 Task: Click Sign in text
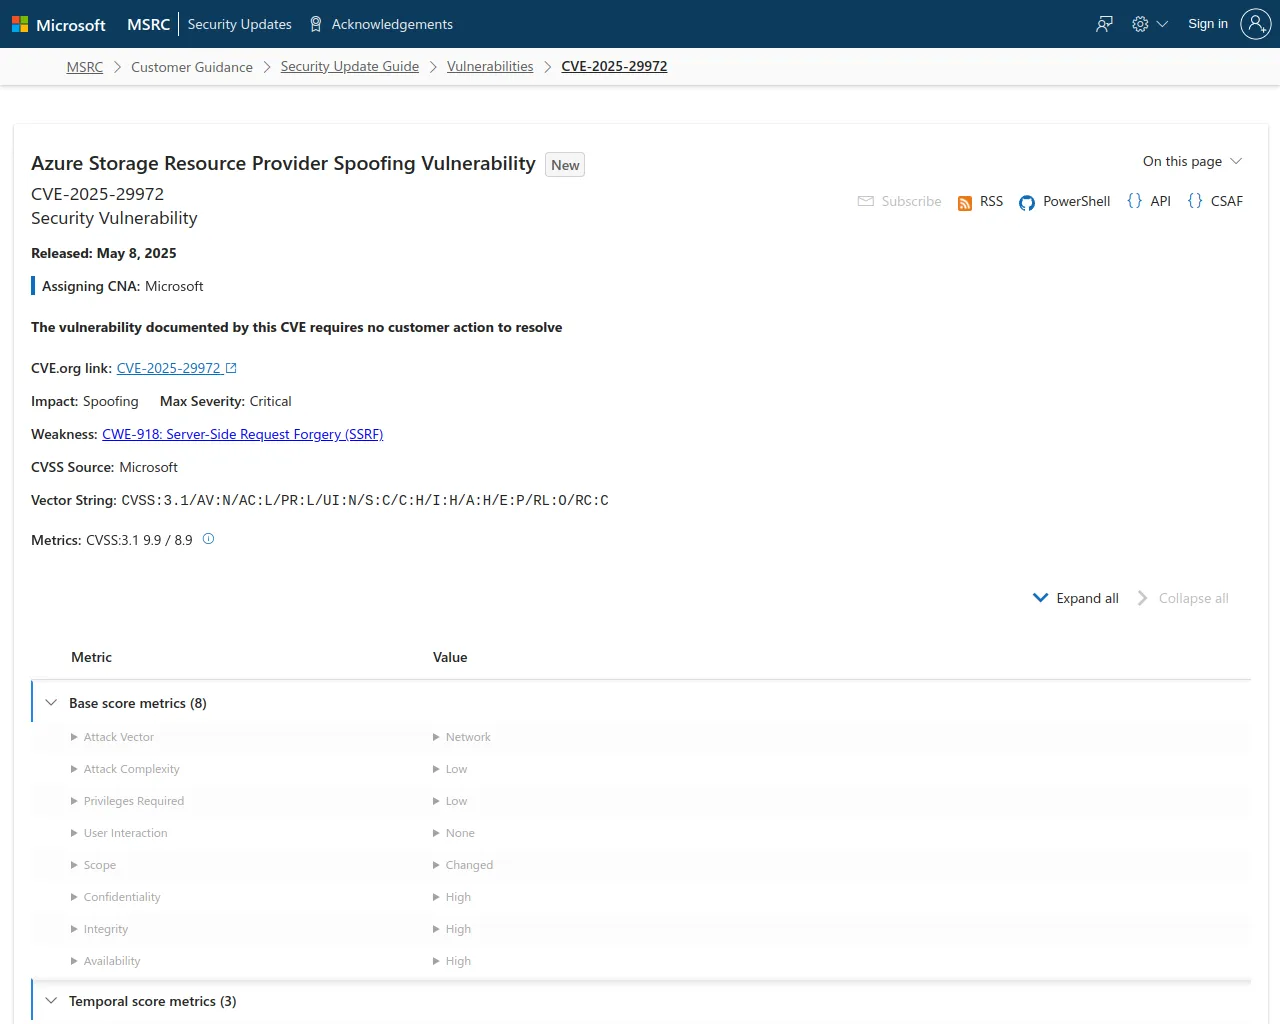pos(1208,24)
